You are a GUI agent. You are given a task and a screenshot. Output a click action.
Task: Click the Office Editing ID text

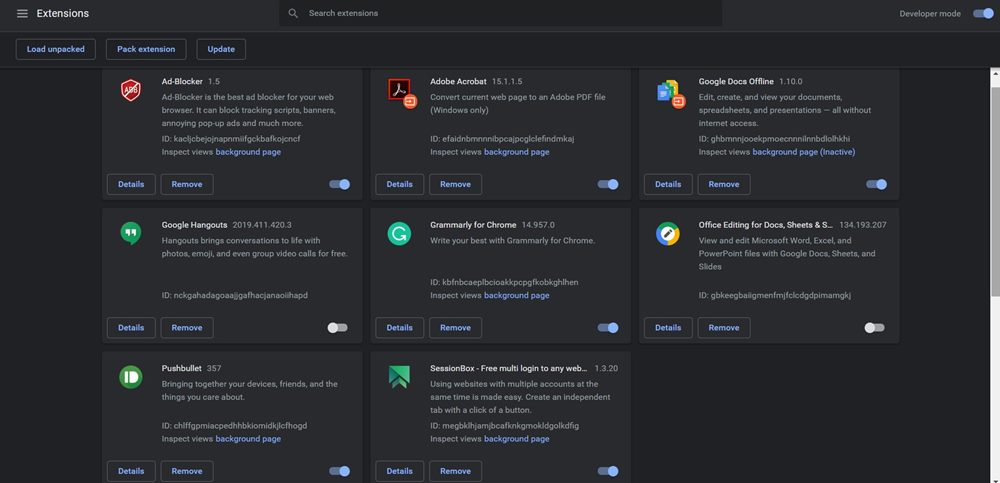coord(775,296)
